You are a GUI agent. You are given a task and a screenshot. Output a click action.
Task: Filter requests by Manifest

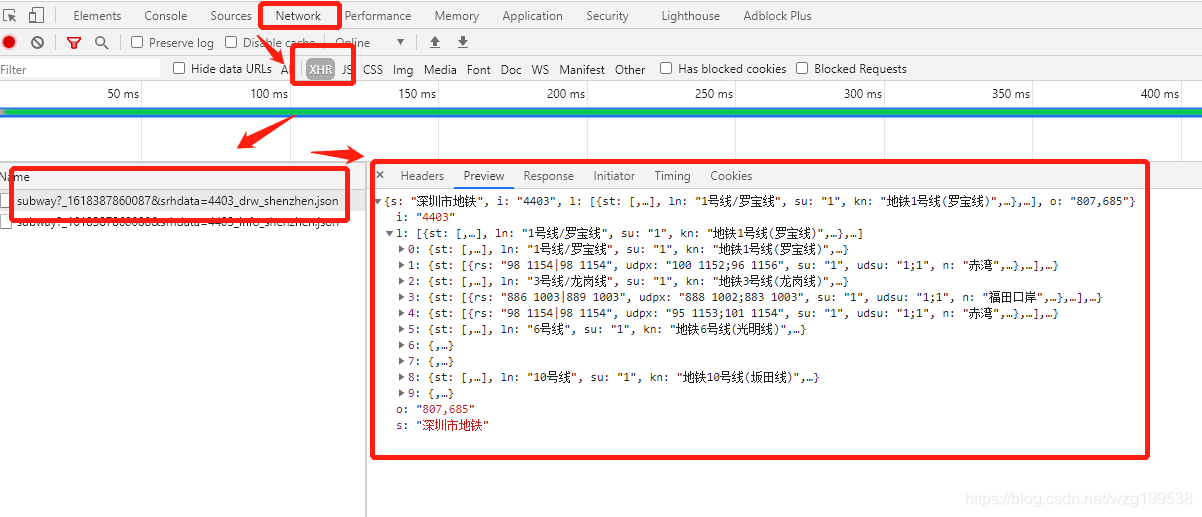click(582, 69)
